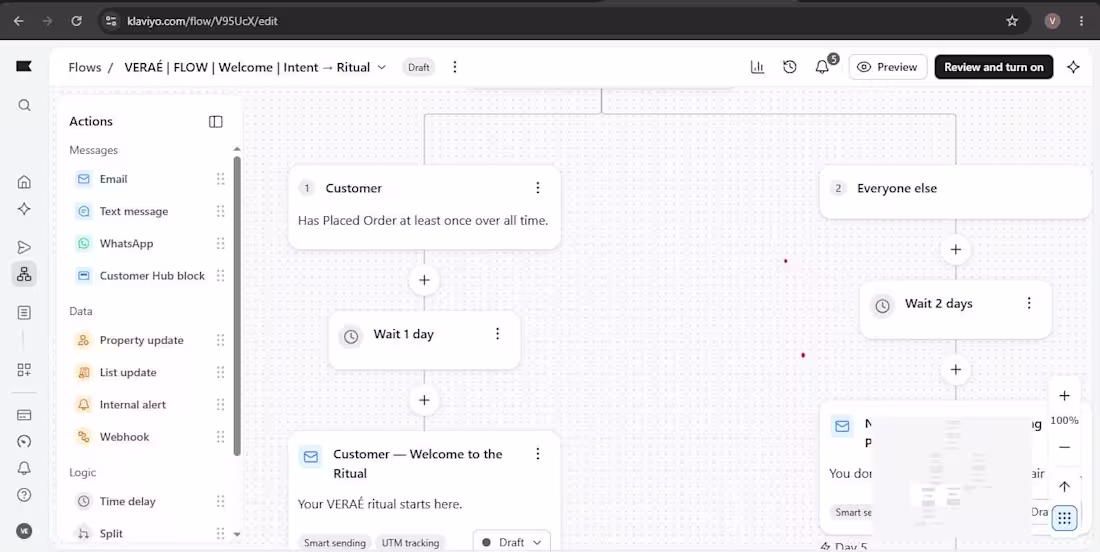
Task: Click drag handle beside Webhook action
Action: coord(220,437)
